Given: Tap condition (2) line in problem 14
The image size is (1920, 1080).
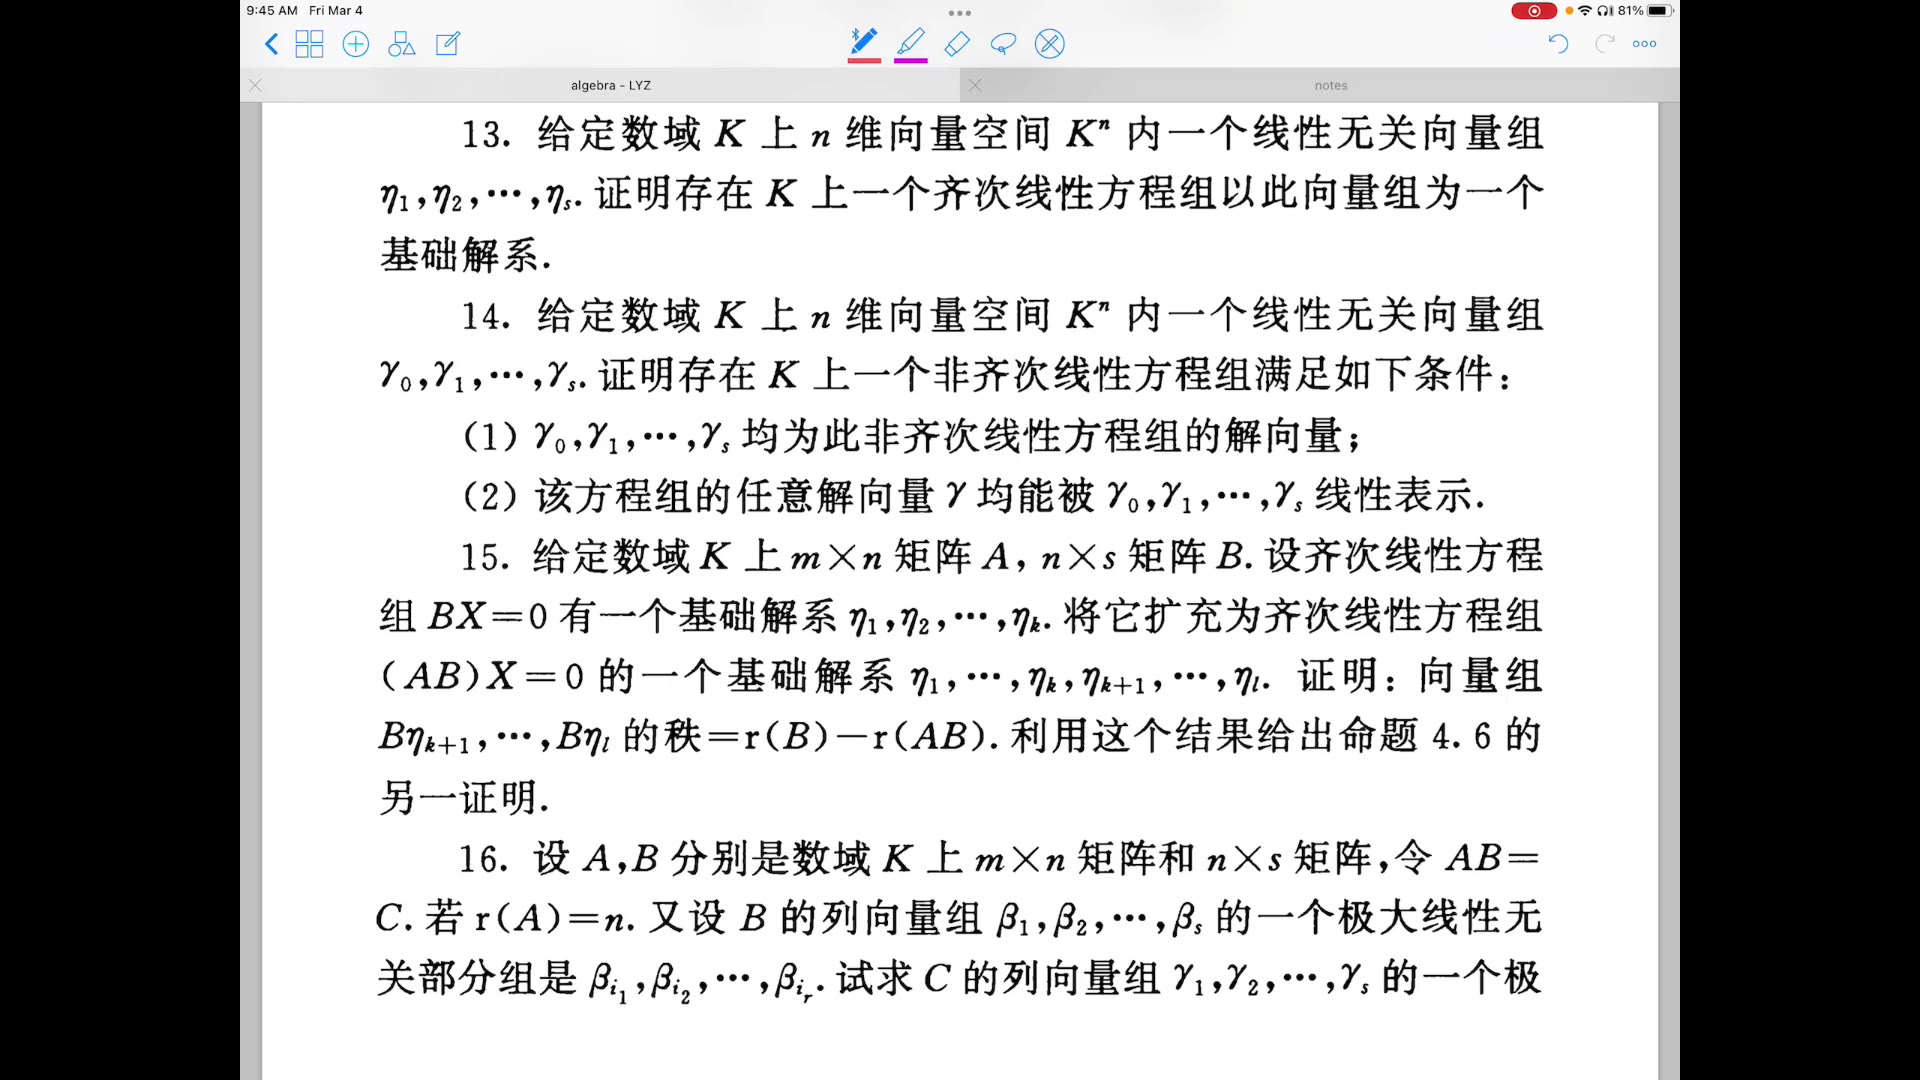Looking at the screenshot, I should click(974, 497).
